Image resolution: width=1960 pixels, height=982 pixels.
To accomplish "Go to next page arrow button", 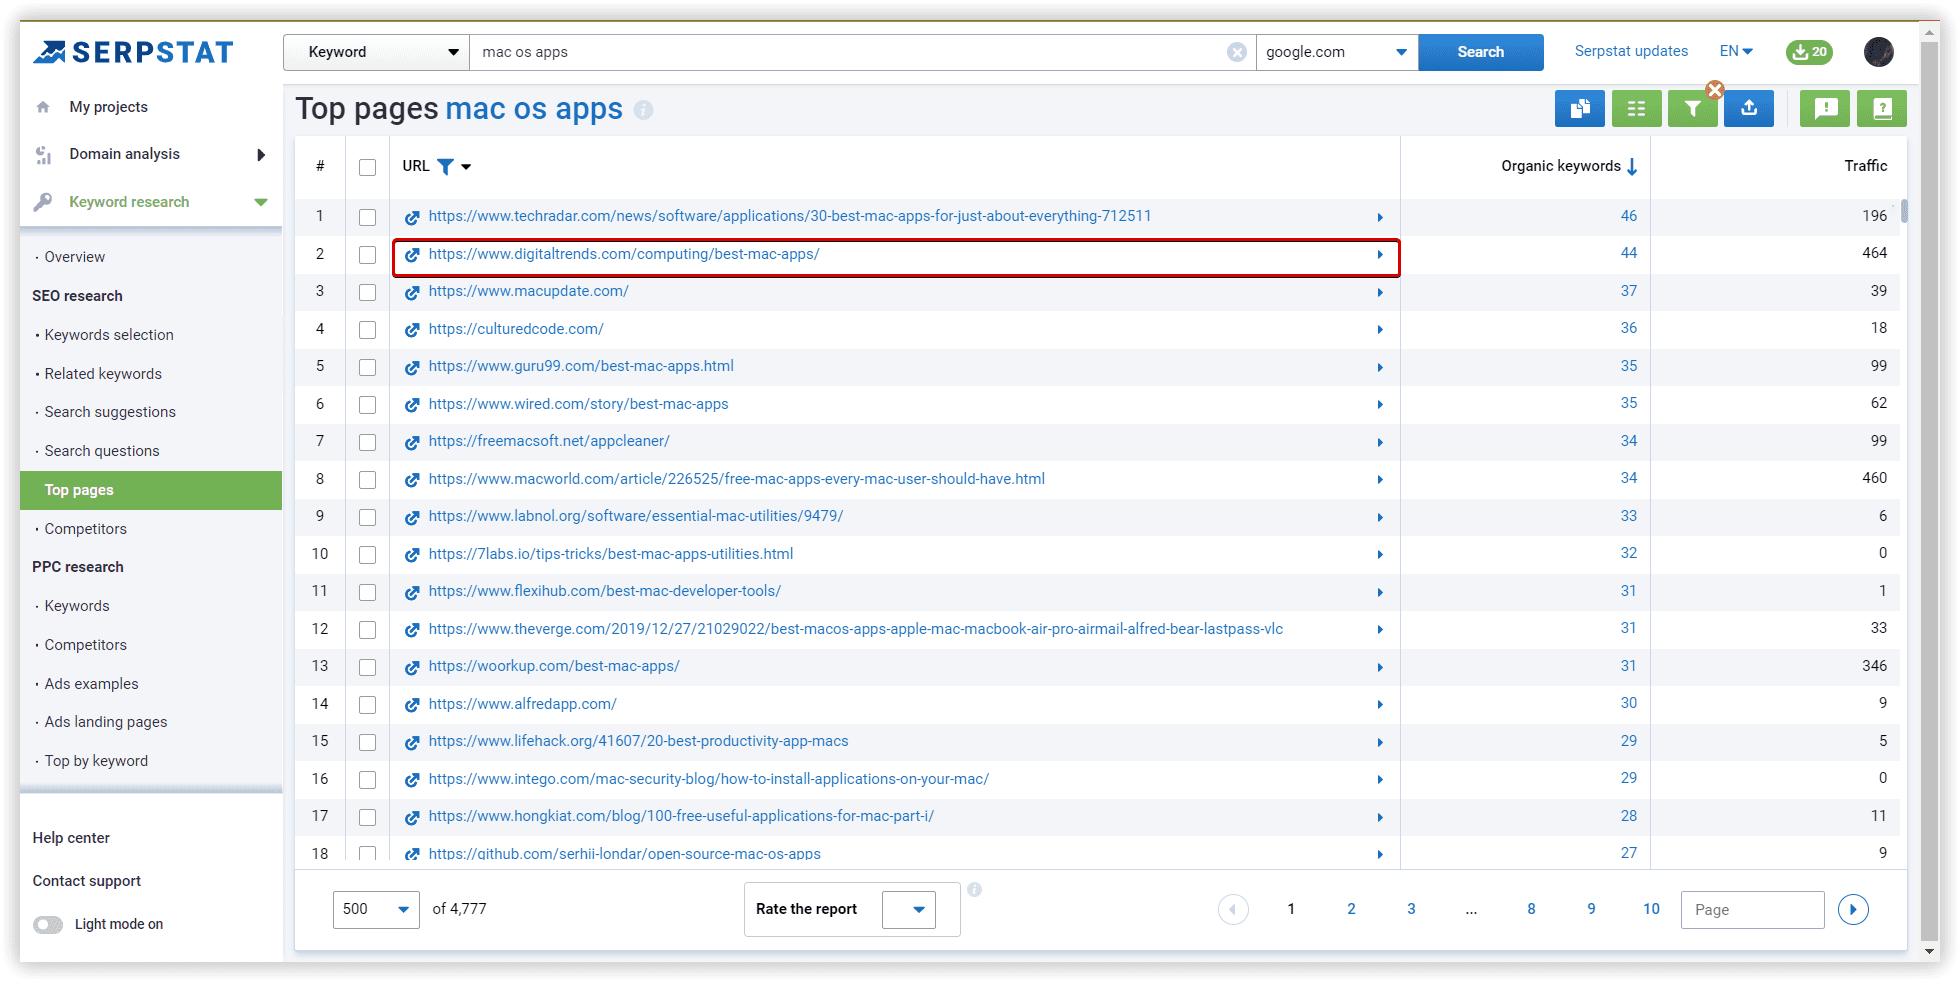I will click(1853, 909).
